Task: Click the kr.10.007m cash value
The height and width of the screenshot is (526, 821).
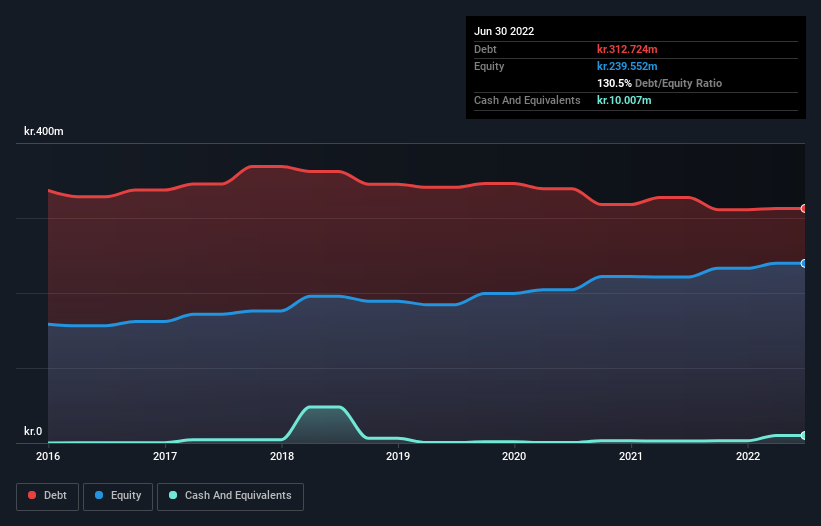Action: coord(624,100)
